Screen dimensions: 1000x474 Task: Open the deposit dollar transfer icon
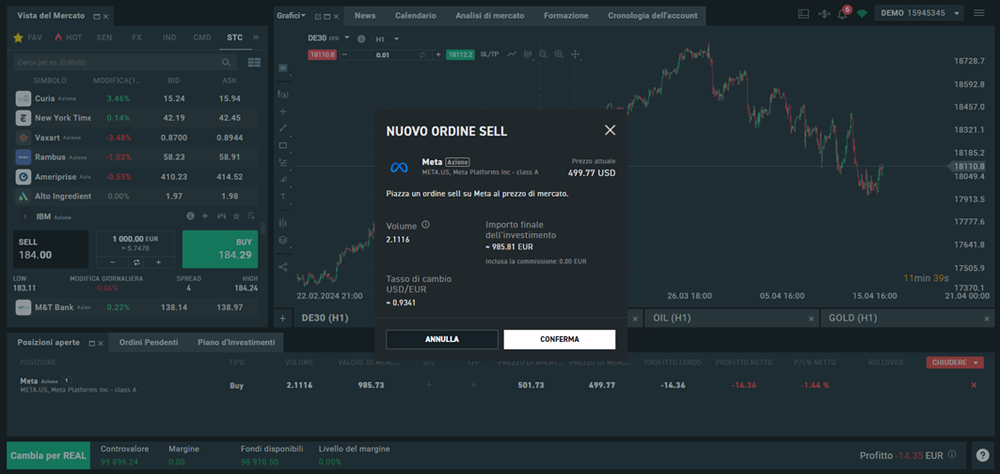(824, 13)
